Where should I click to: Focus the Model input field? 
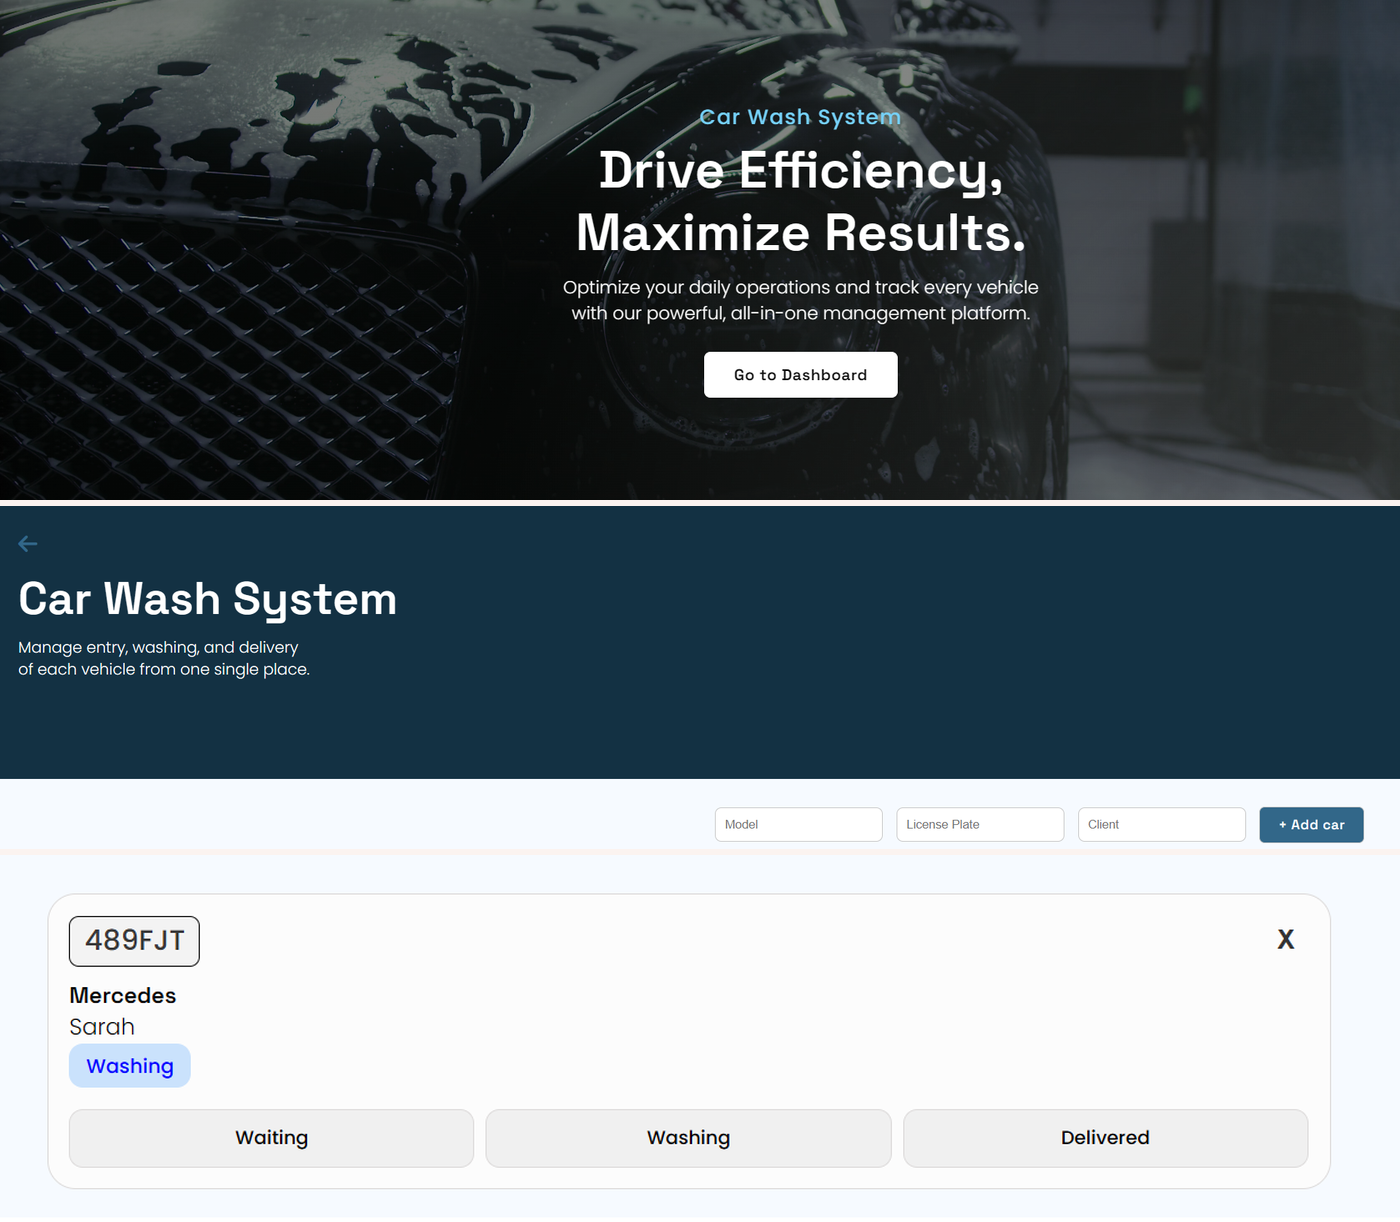pyautogui.click(x=798, y=825)
